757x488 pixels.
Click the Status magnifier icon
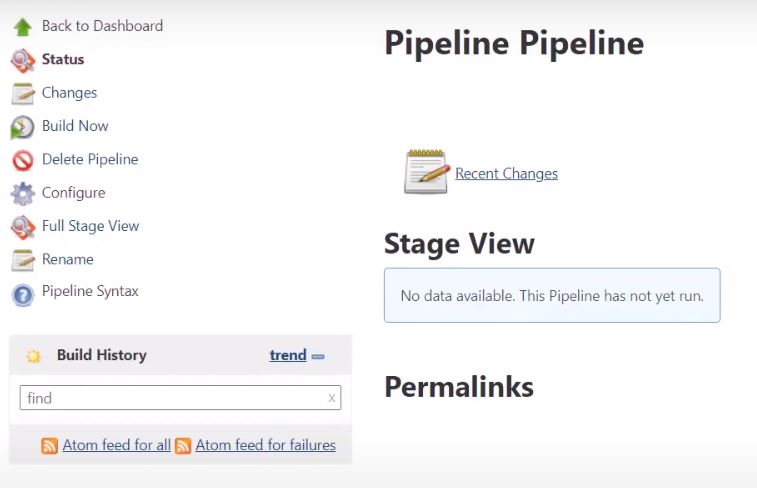click(x=22, y=60)
